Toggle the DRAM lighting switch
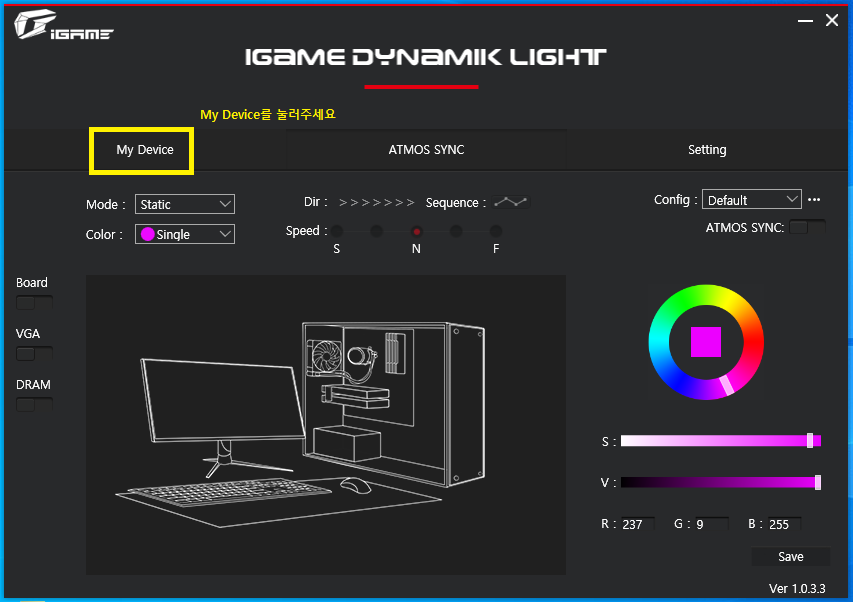The width and height of the screenshot is (853, 602). tap(34, 404)
